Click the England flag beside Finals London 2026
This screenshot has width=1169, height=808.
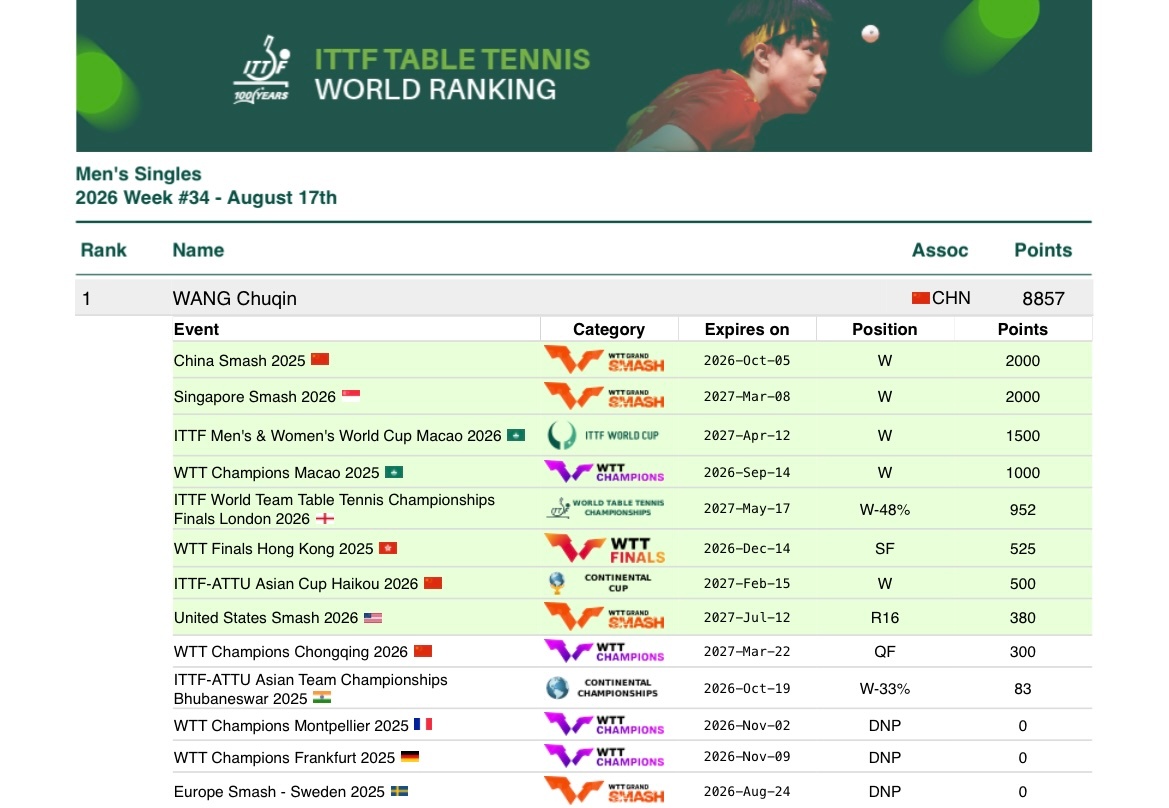(x=324, y=518)
